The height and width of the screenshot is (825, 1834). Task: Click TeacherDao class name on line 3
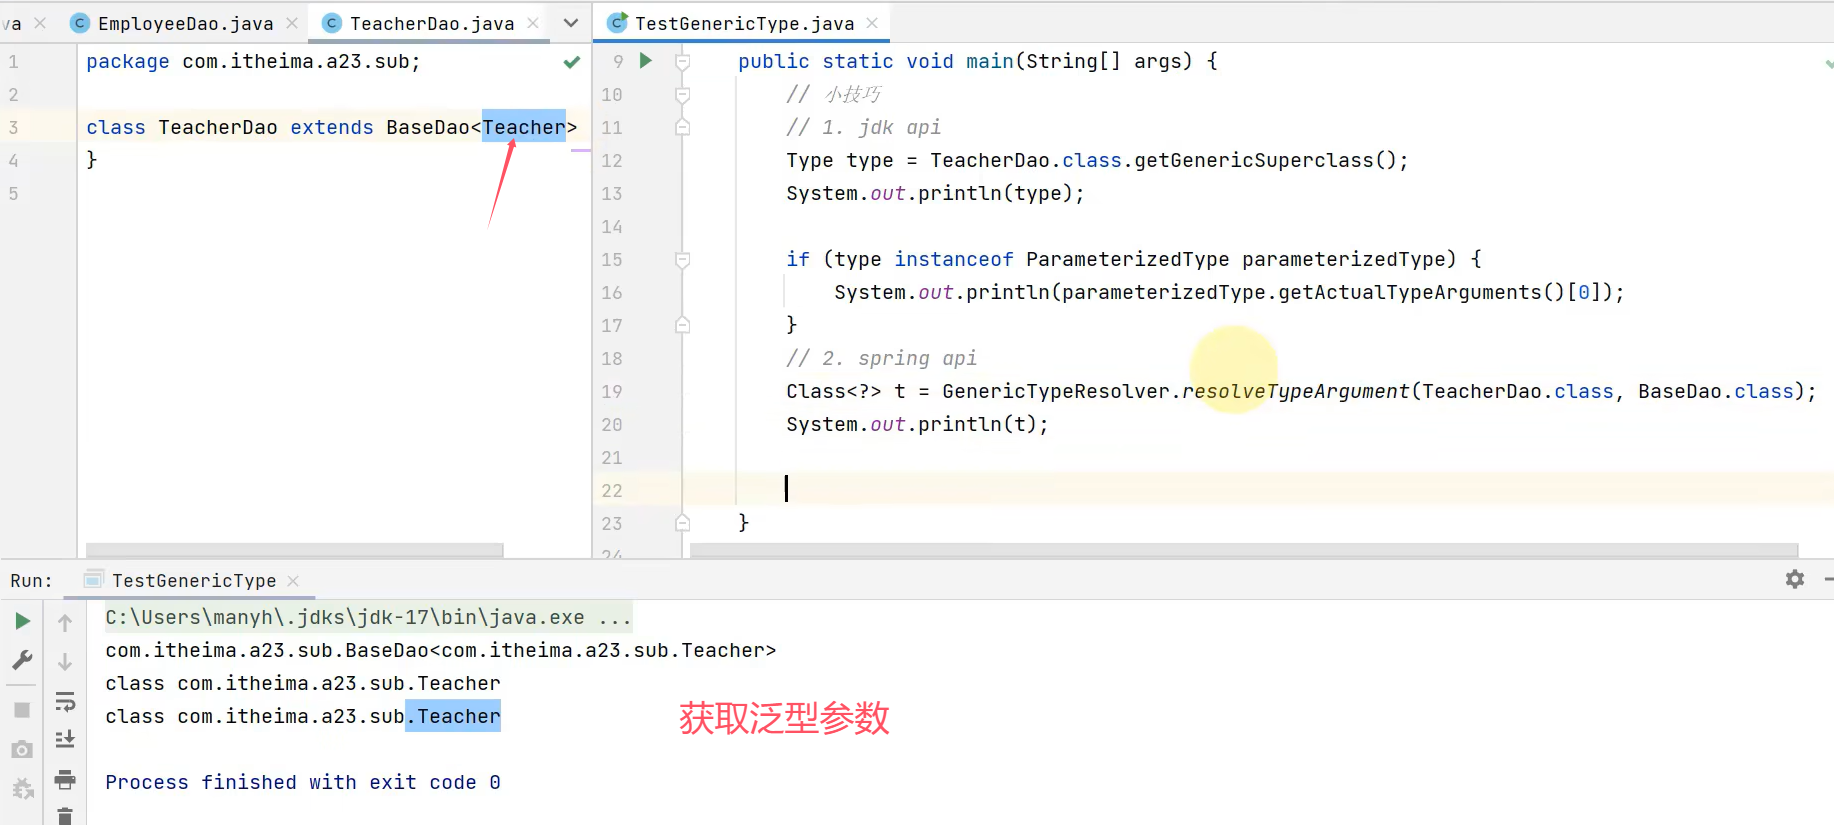pyautogui.click(x=218, y=127)
